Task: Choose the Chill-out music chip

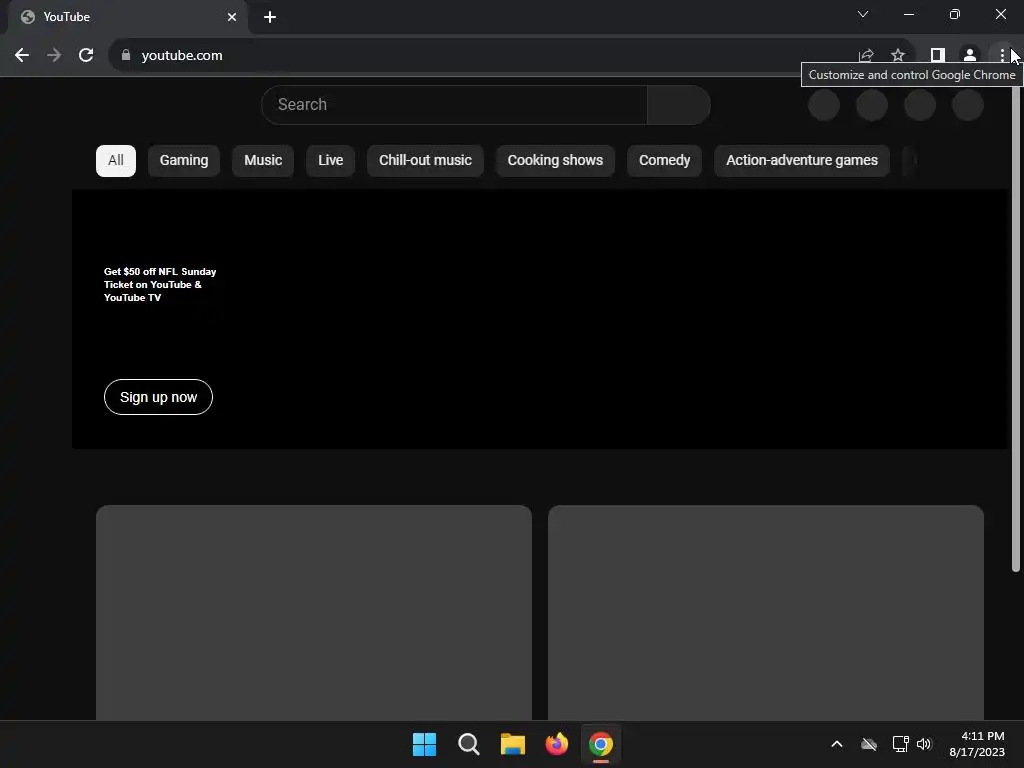Action: 425,161
